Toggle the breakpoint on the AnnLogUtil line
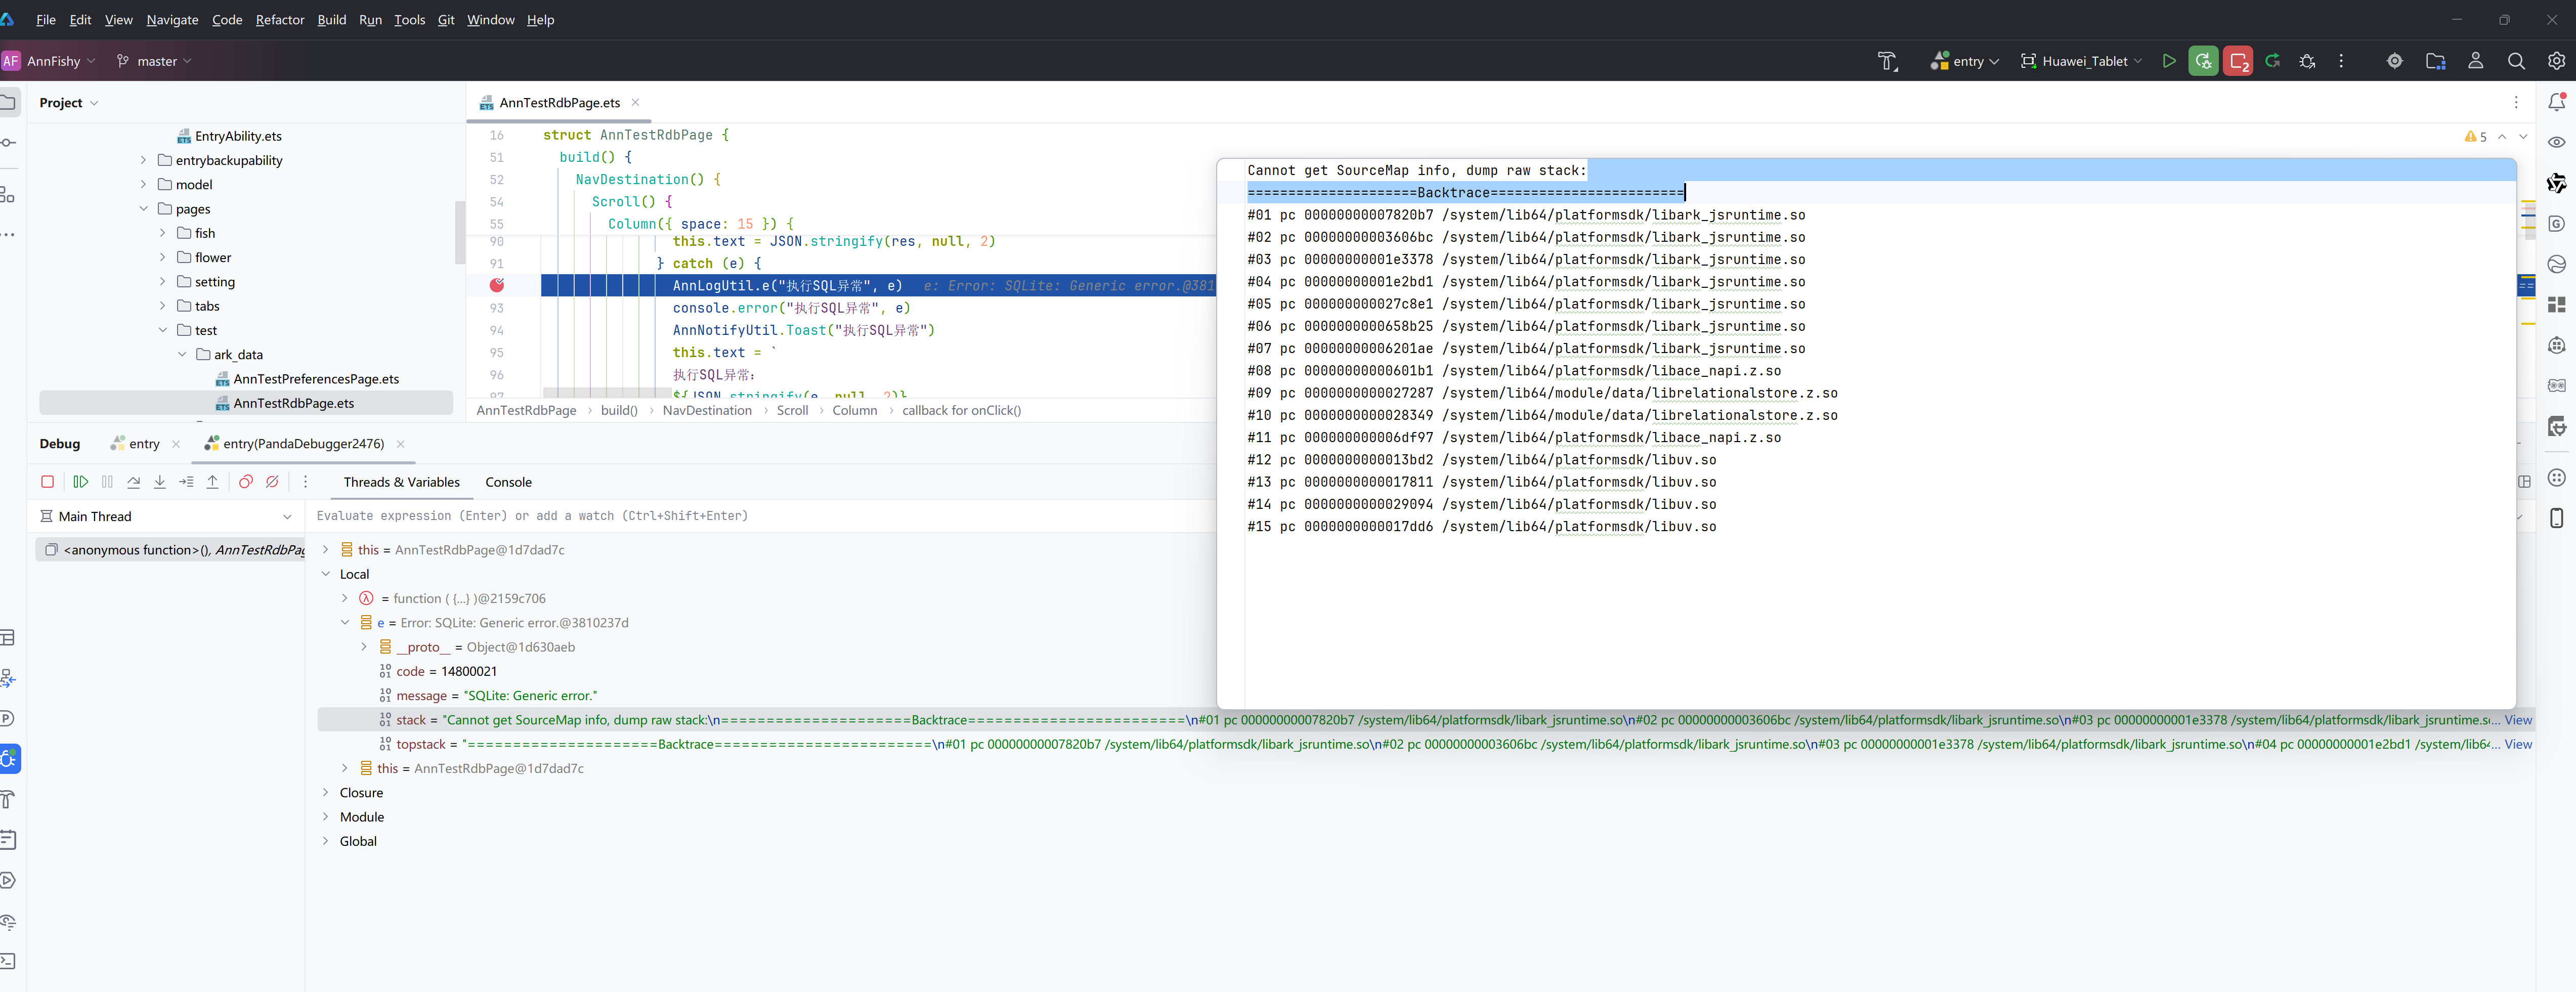2576x992 pixels. click(x=497, y=285)
